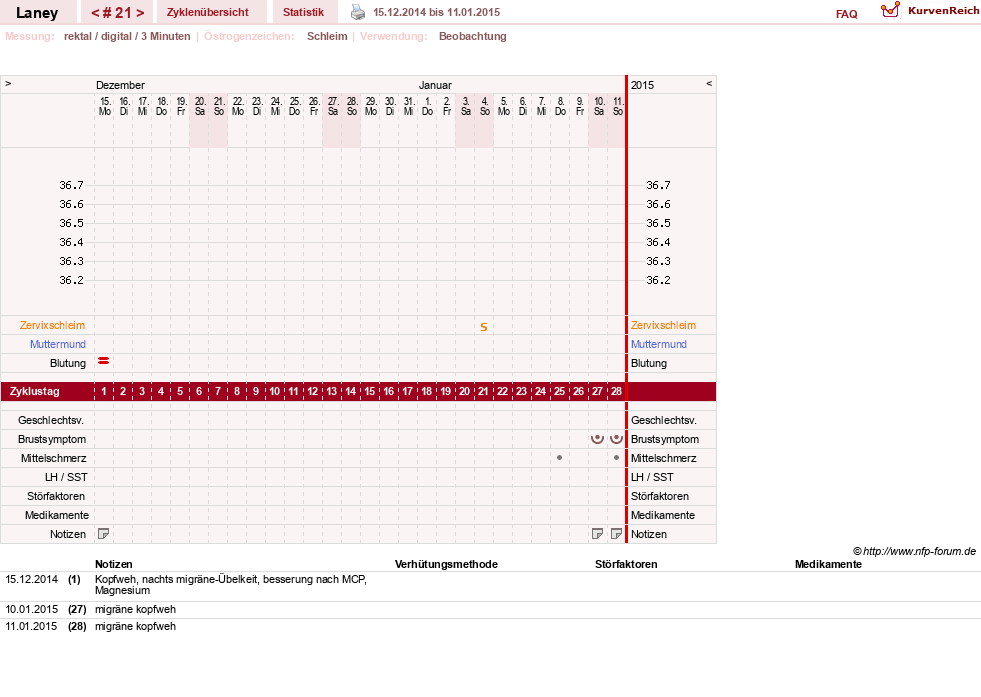The width and height of the screenshot is (981, 697).
Task: Open the Laney profile tab
Action: (37, 13)
